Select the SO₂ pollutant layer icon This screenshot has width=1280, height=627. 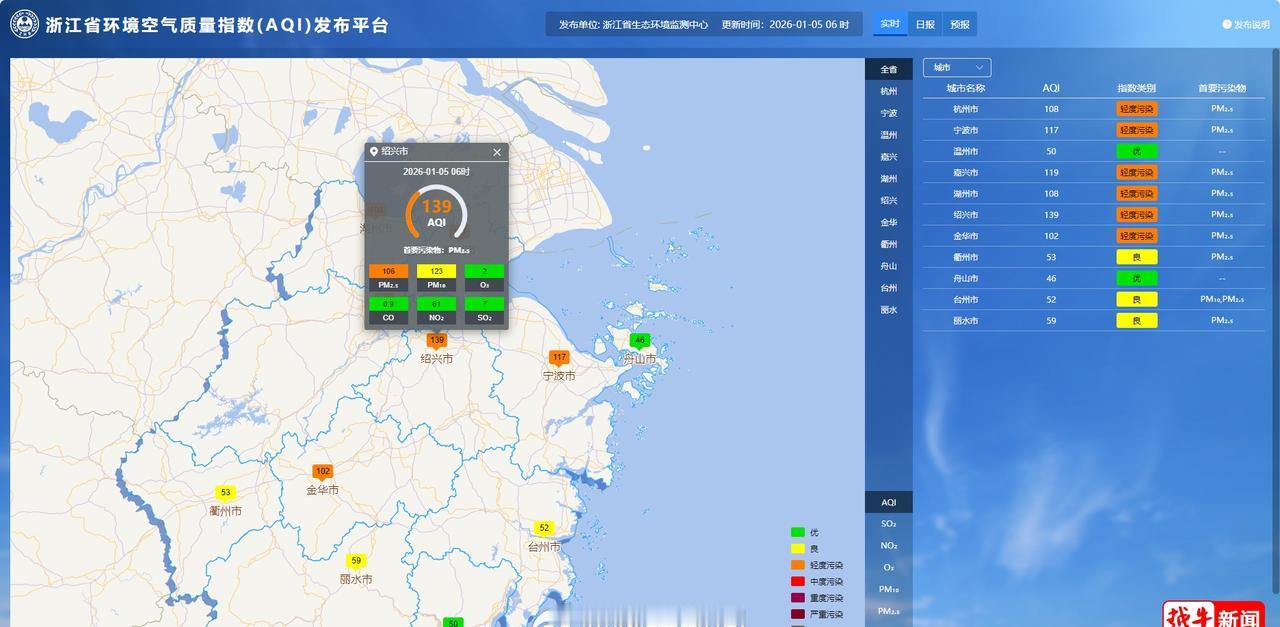886,523
